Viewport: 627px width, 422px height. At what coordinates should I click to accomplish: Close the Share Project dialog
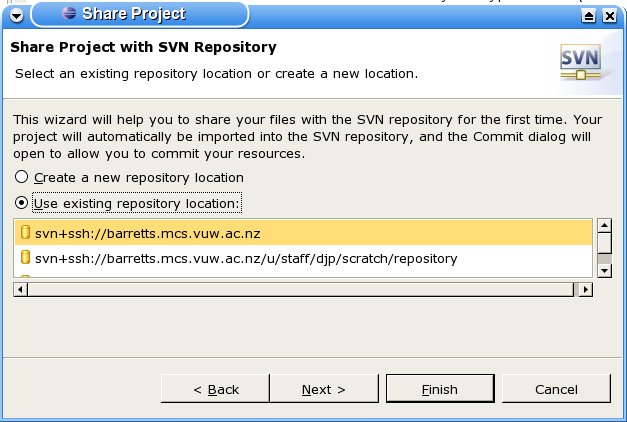pyautogui.click(x=610, y=16)
